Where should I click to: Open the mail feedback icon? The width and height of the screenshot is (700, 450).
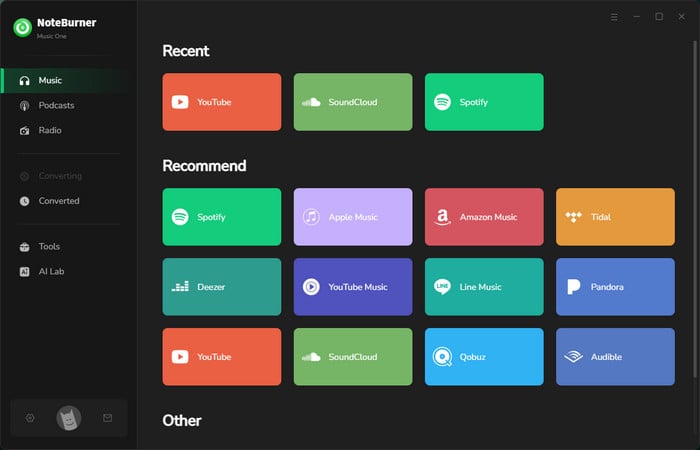107,417
